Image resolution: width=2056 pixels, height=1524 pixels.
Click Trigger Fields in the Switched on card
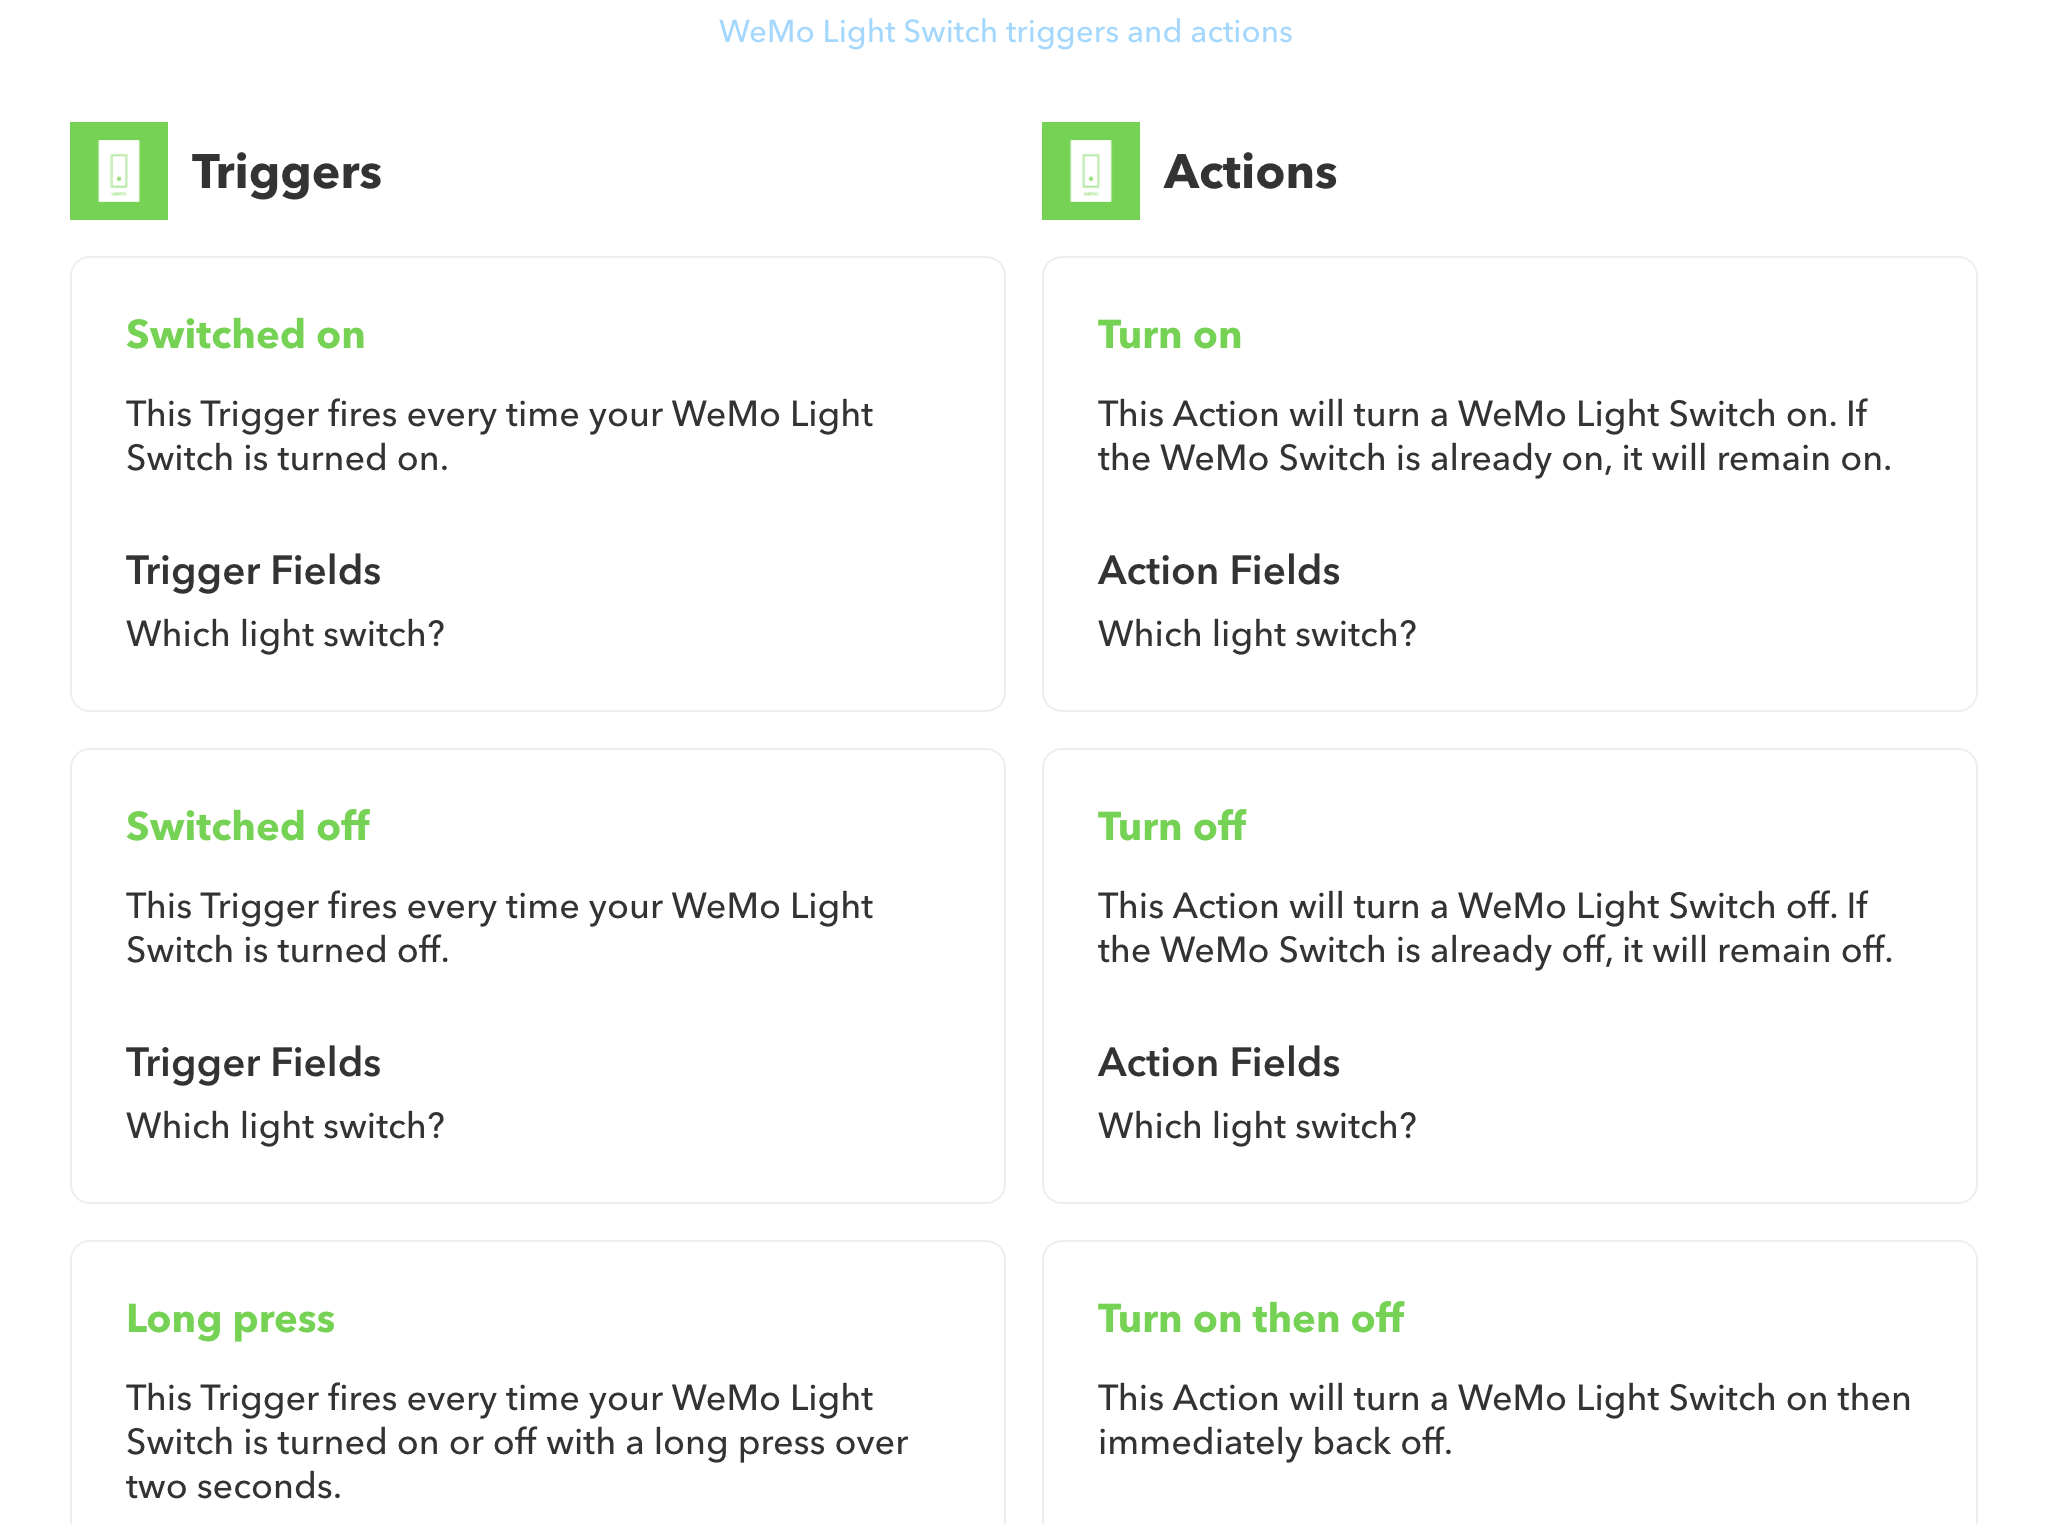(254, 571)
